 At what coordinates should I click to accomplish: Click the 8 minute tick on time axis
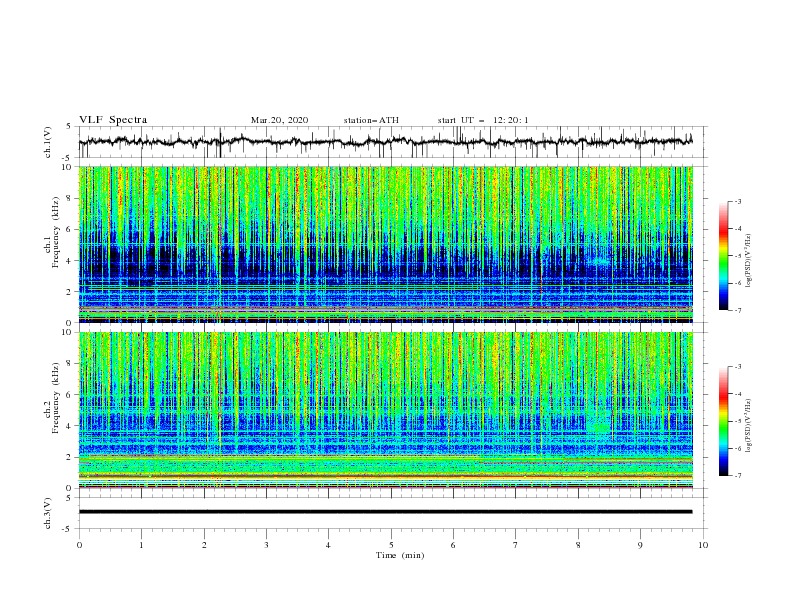(578, 545)
